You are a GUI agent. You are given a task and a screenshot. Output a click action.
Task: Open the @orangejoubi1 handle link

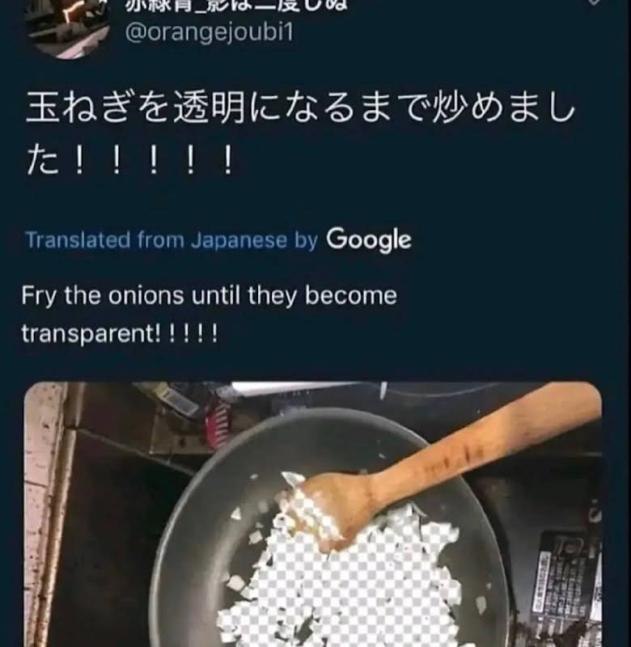[x=209, y=32]
